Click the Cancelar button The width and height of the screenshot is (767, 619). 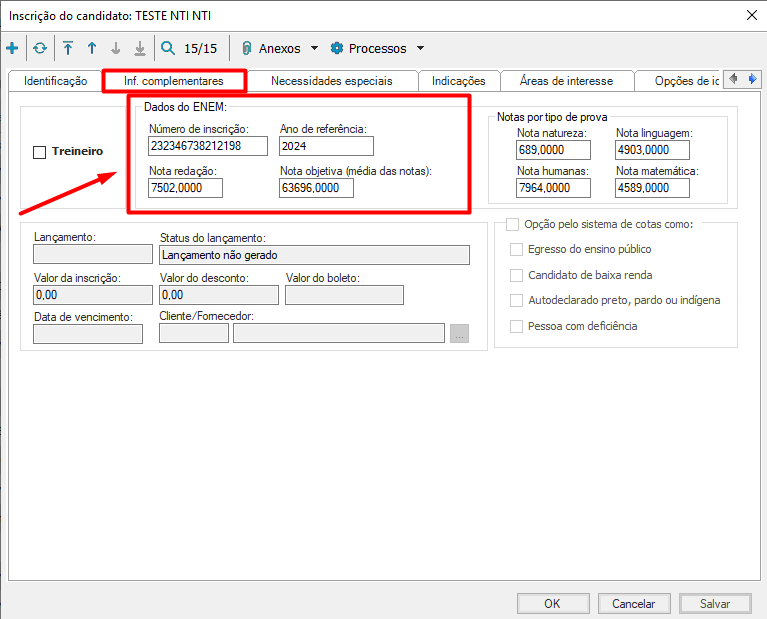[633, 604]
